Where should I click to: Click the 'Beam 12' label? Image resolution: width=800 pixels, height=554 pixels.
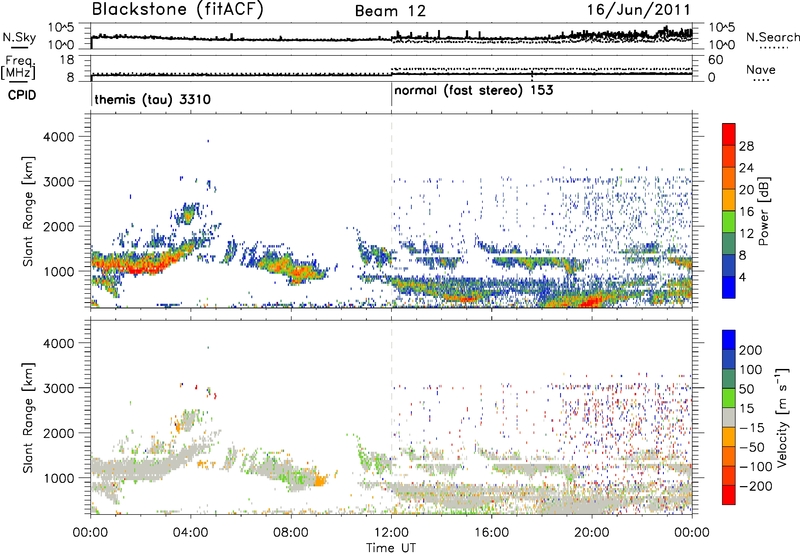tap(390, 11)
